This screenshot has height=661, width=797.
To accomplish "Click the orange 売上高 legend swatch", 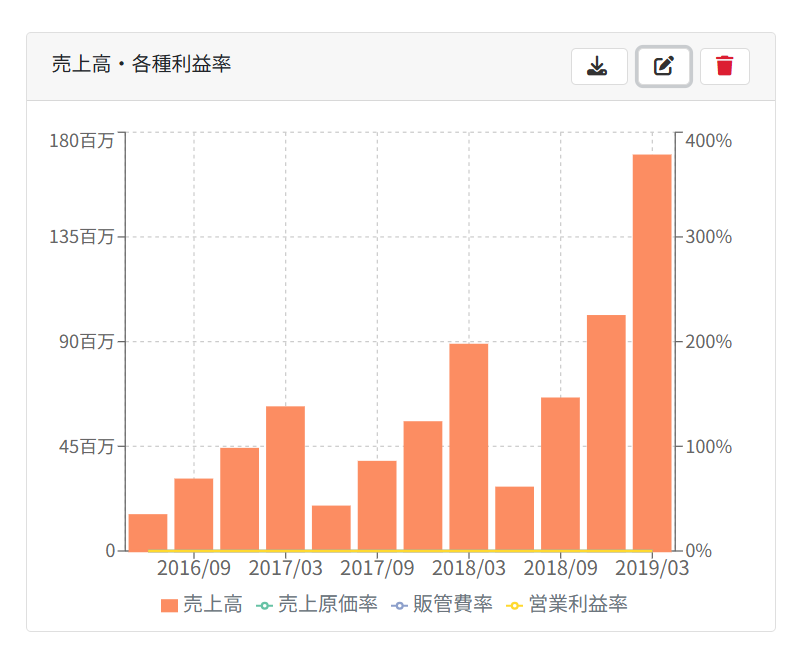I will (169, 606).
